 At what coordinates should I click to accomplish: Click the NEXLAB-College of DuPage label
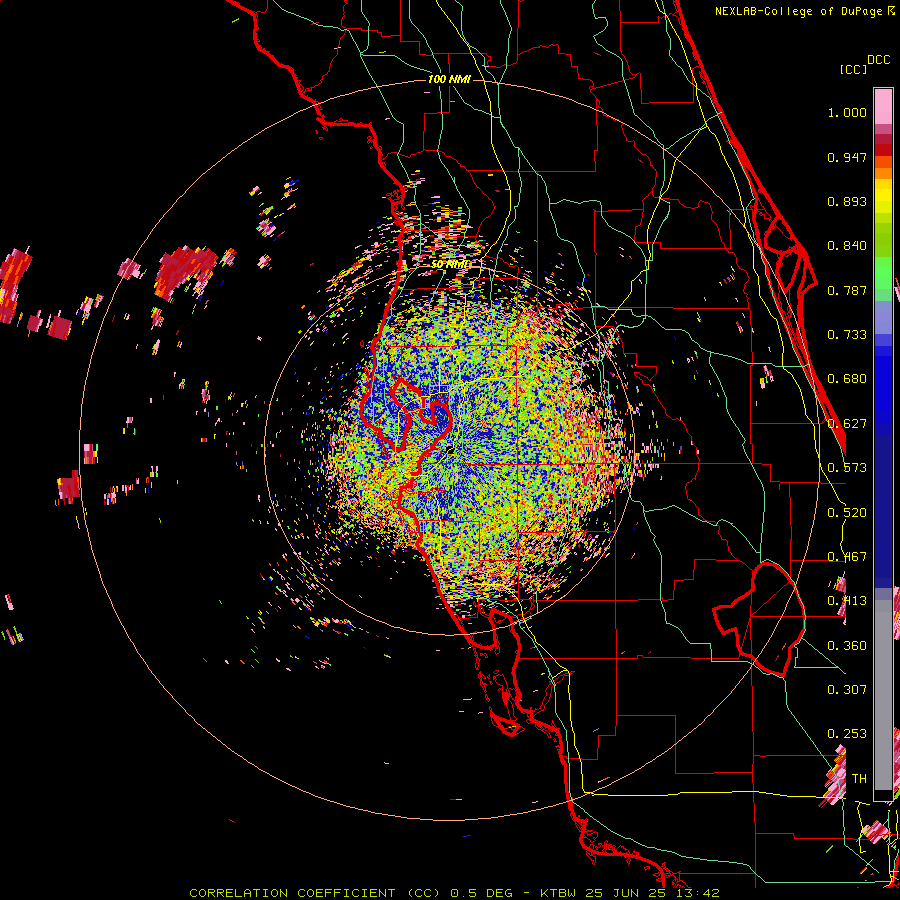798,11
